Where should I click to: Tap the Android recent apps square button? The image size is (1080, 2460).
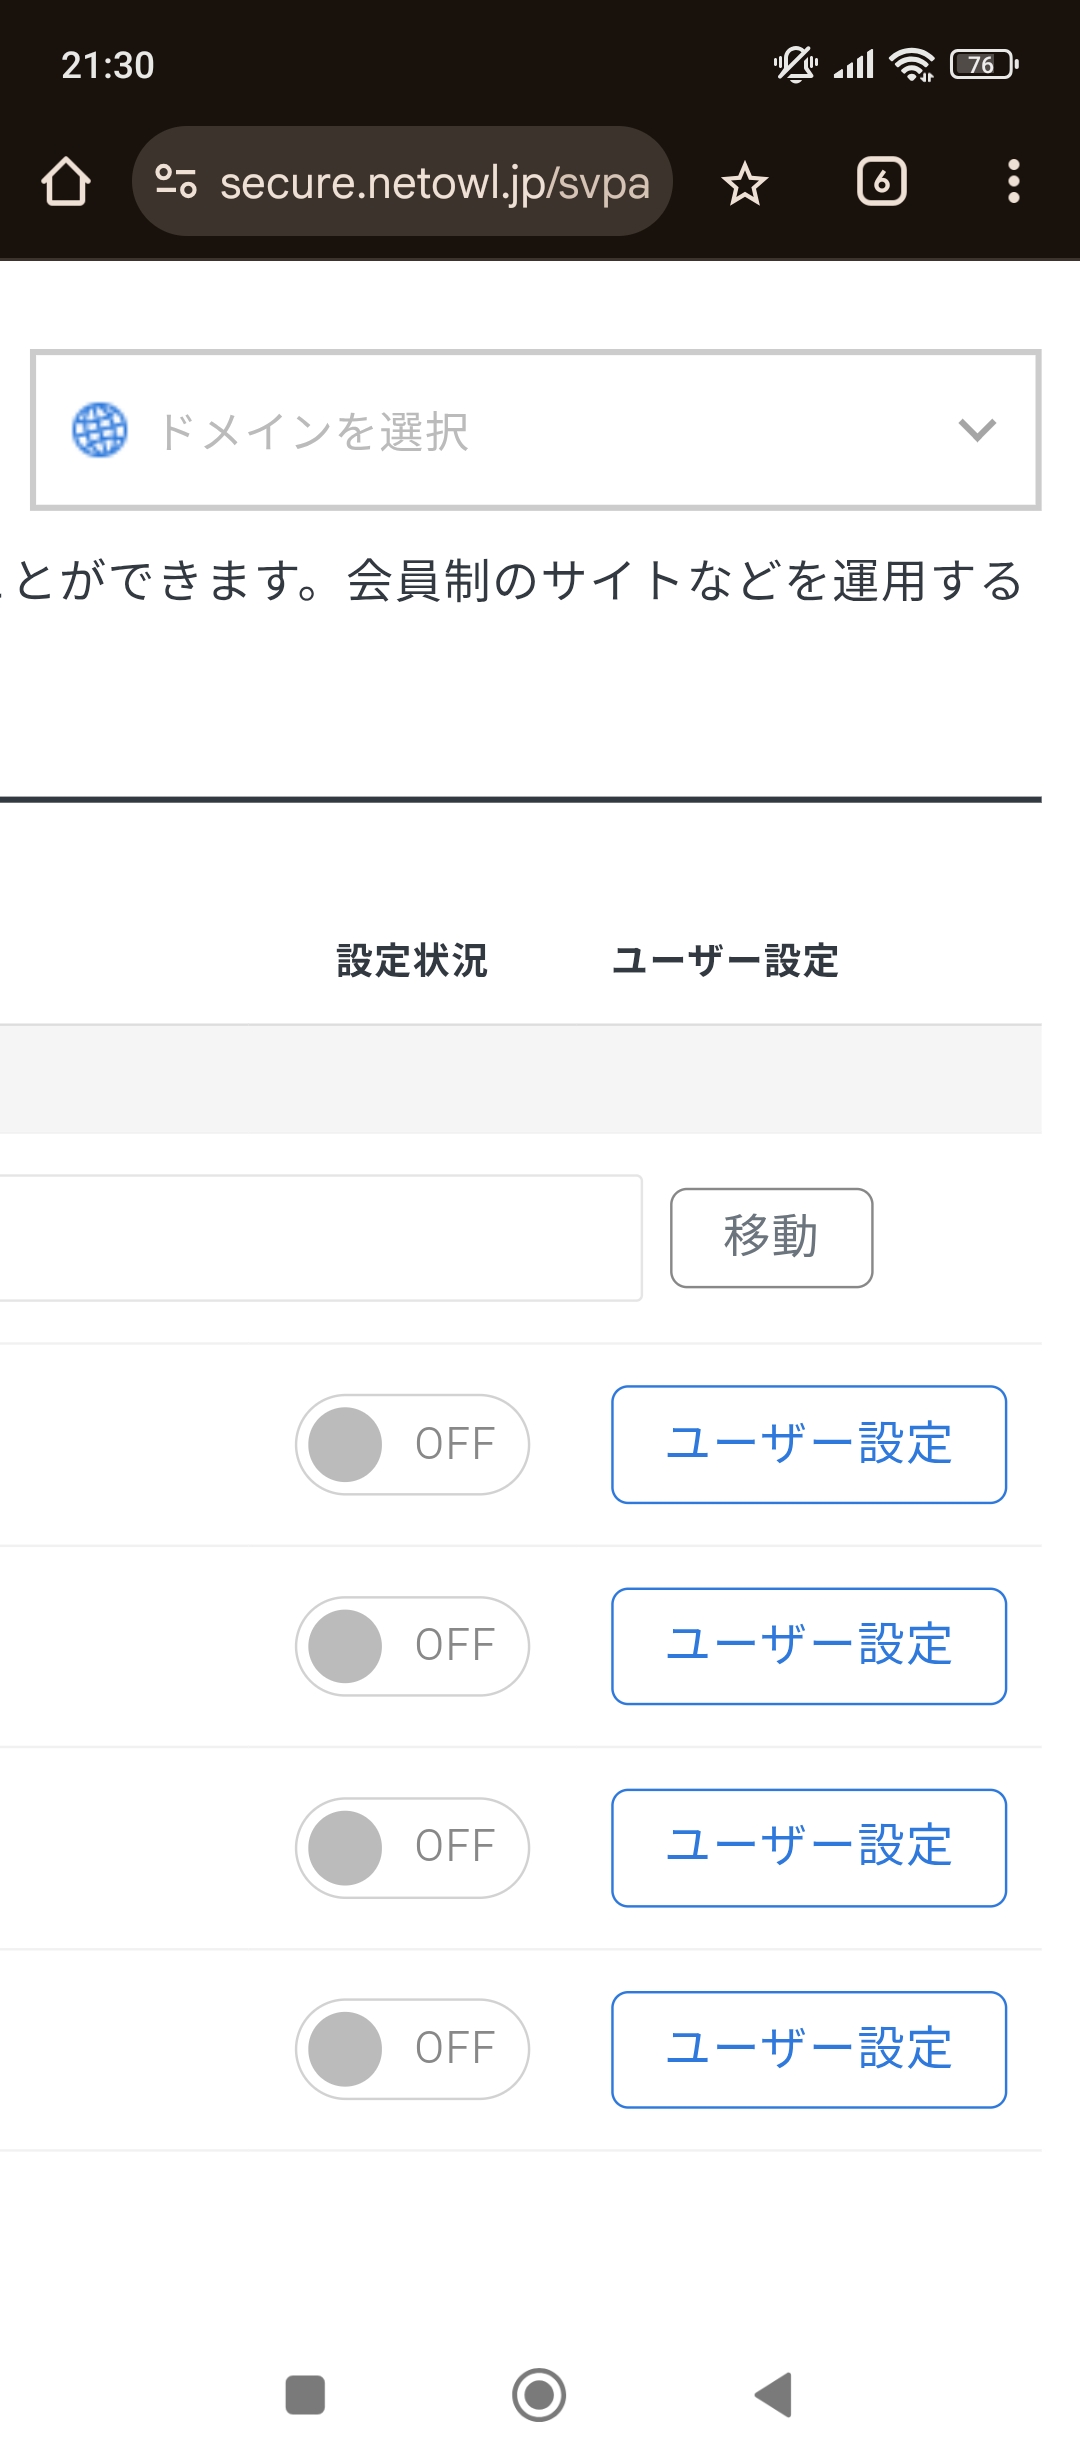(305, 2395)
